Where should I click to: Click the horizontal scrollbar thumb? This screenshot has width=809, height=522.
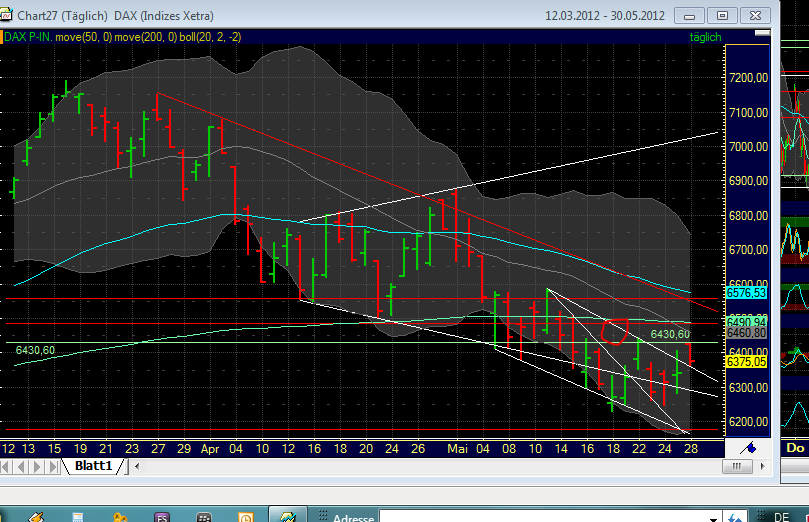click(737, 466)
